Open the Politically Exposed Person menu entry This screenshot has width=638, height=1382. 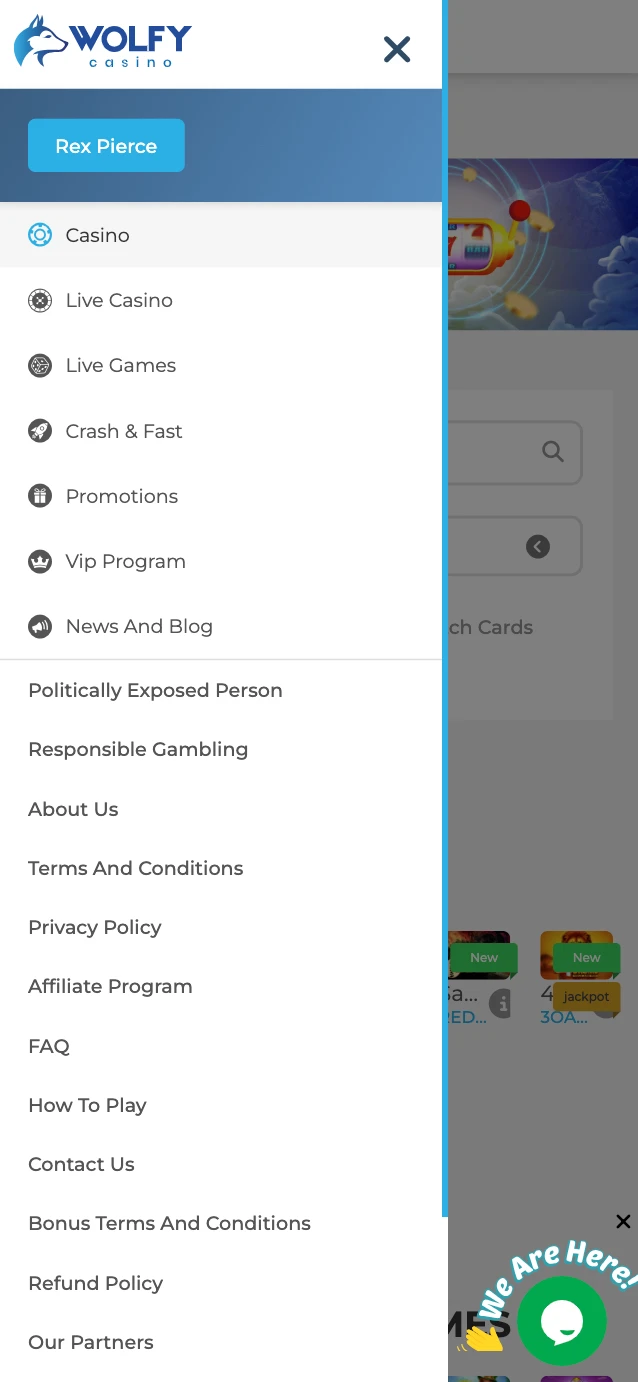(155, 690)
